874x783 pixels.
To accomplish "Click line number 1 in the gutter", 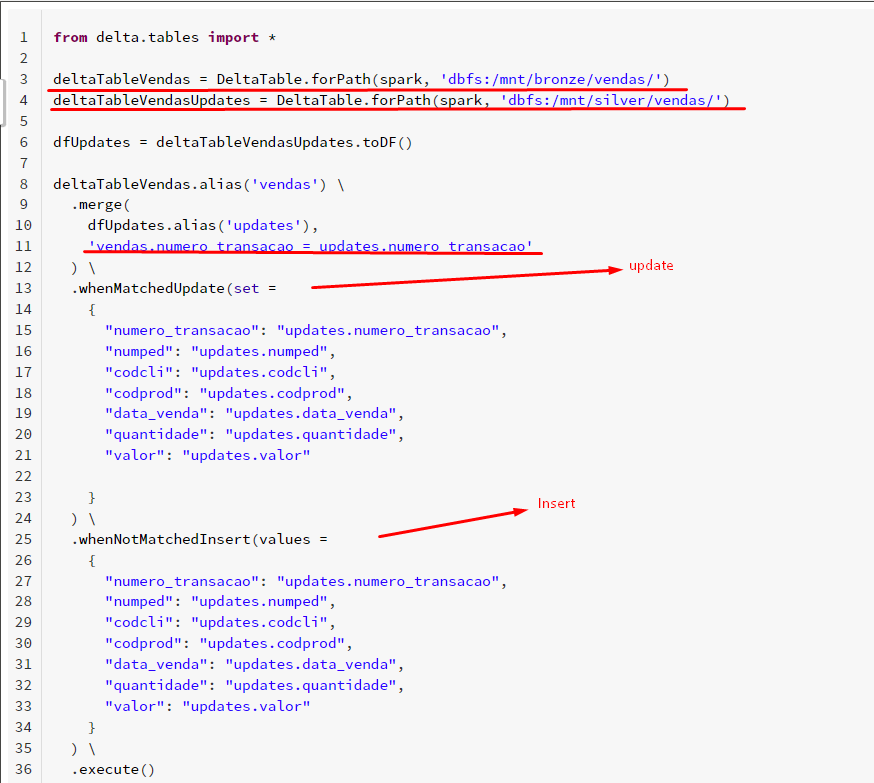I will point(23,37).
